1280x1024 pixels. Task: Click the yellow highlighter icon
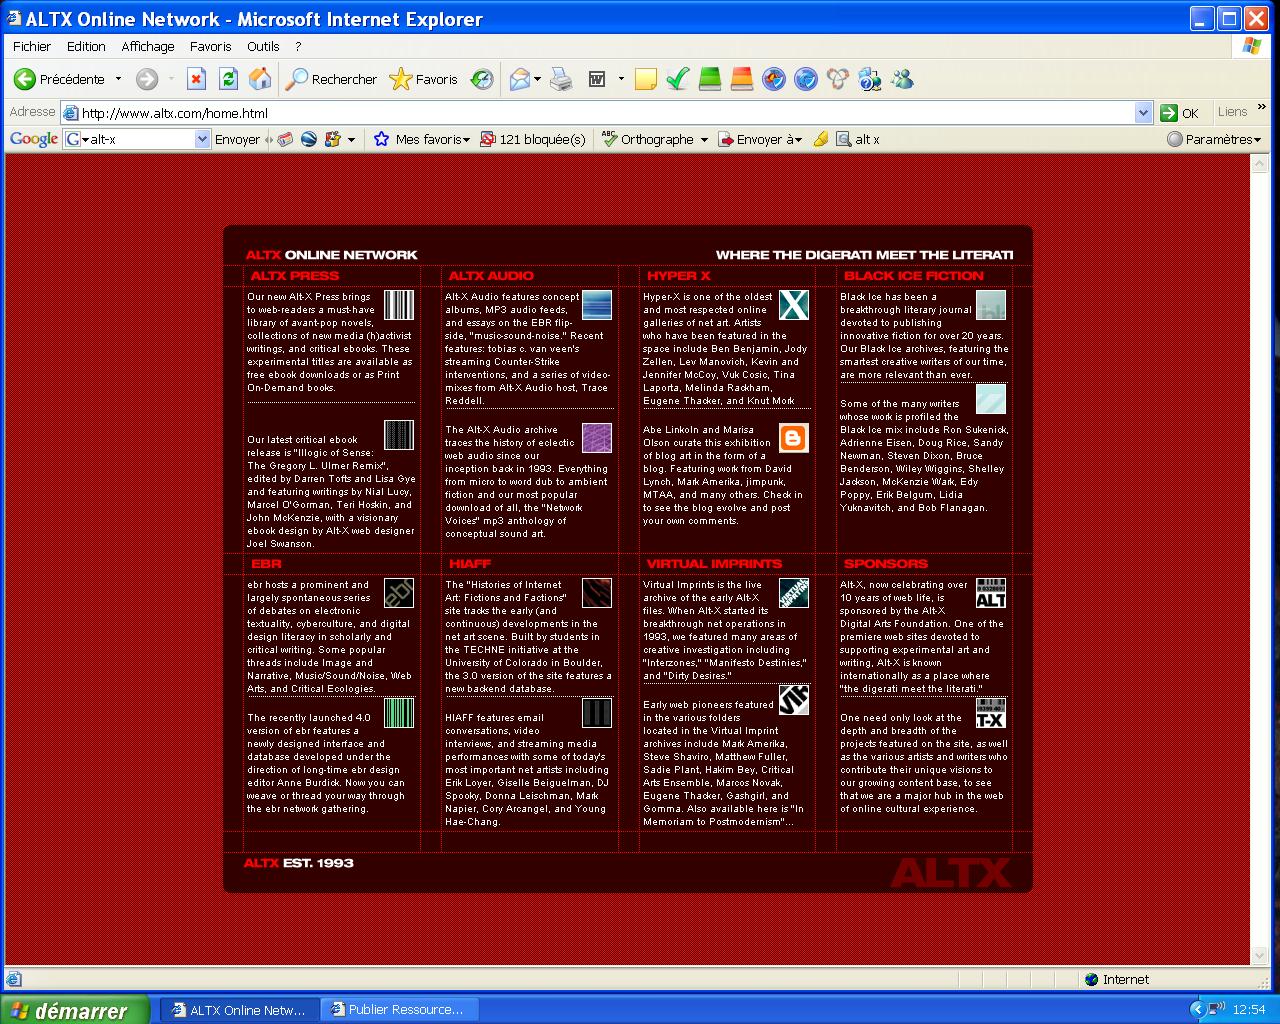821,140
